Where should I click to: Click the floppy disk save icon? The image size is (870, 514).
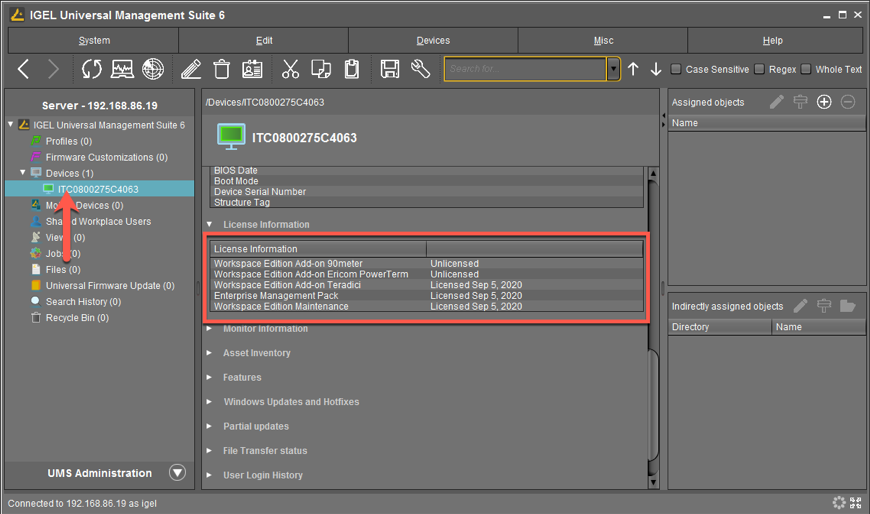coord(390,69)
